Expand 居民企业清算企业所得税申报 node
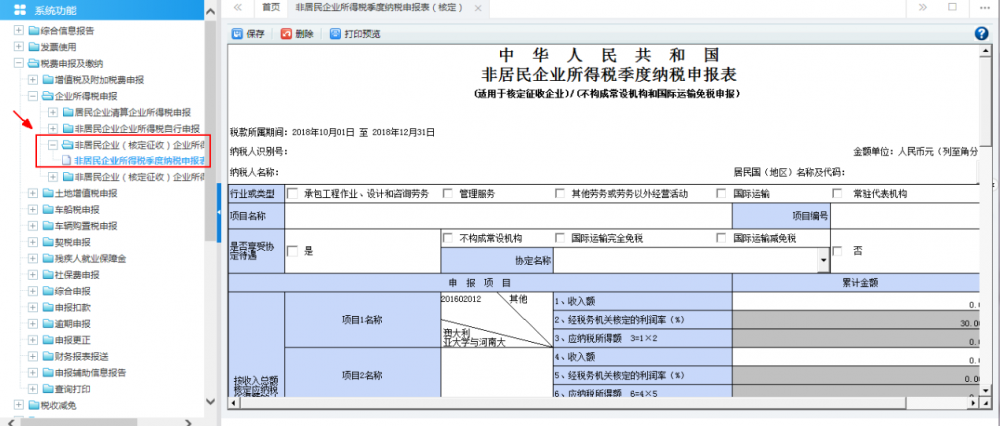1000x426 pixels. [53, 112]
